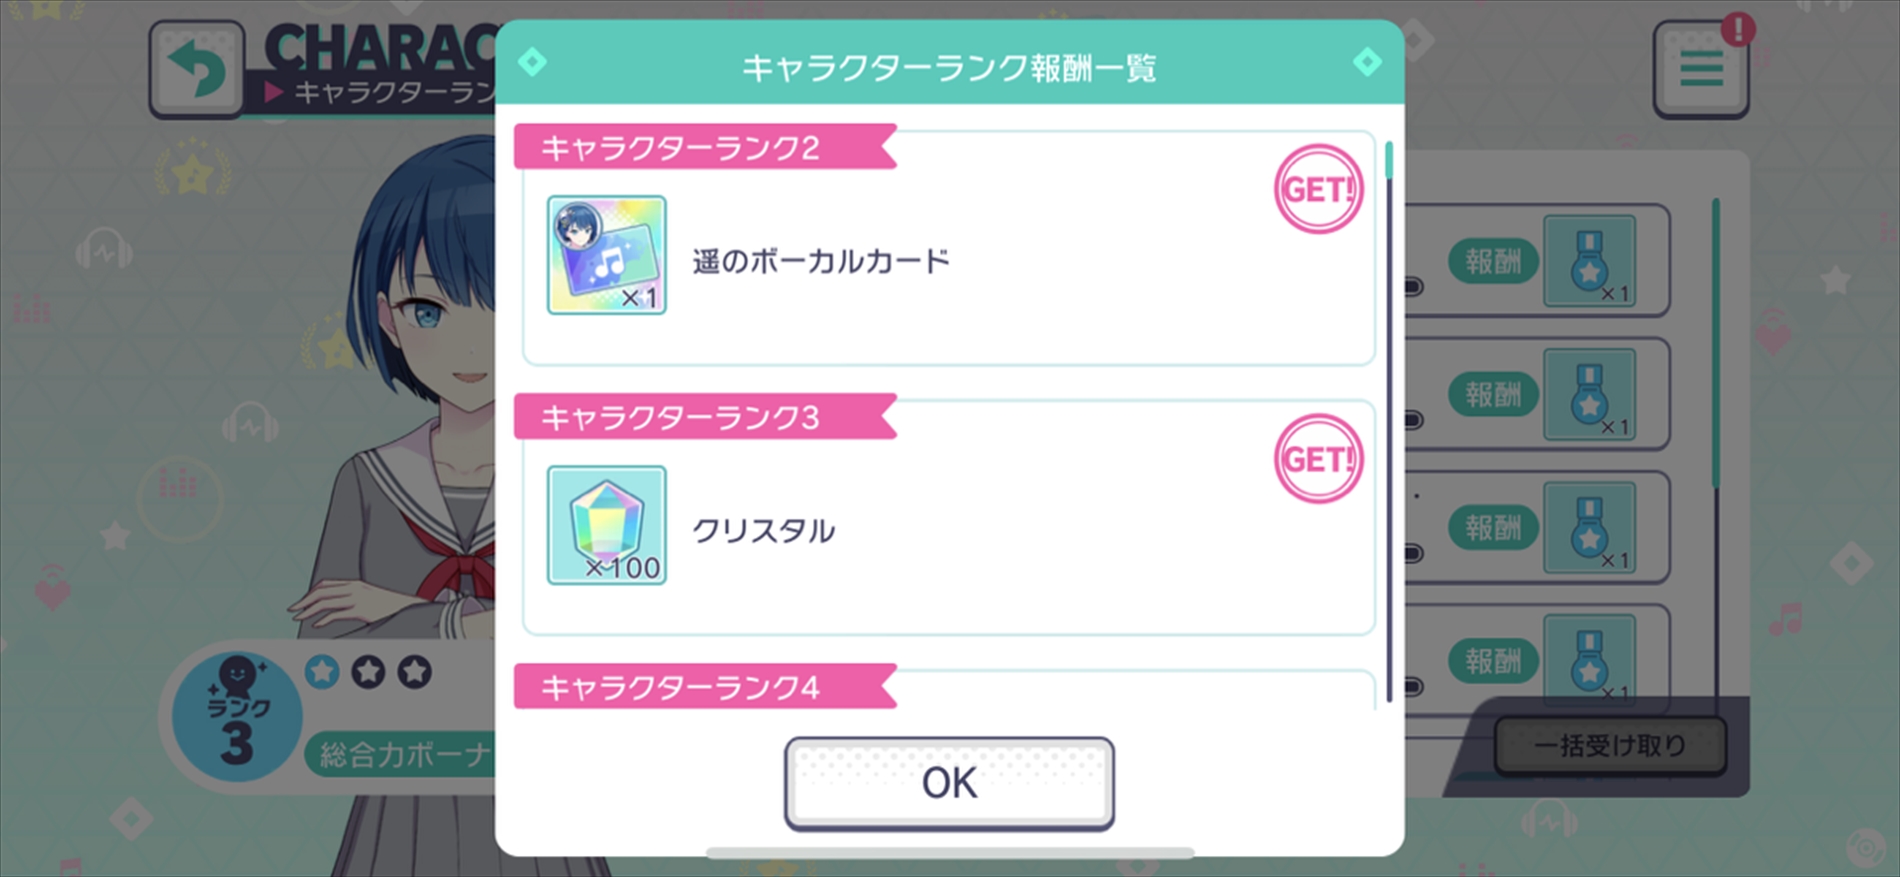Select the キャラクターランク4 header ribbon

(x=705, y=687)
